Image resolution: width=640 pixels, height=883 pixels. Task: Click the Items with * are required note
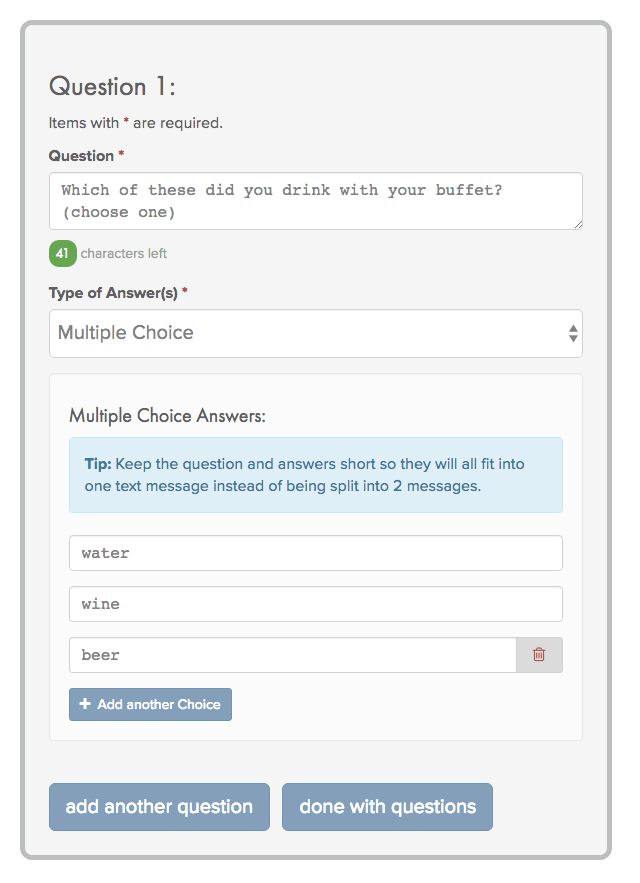pos(136,123)
